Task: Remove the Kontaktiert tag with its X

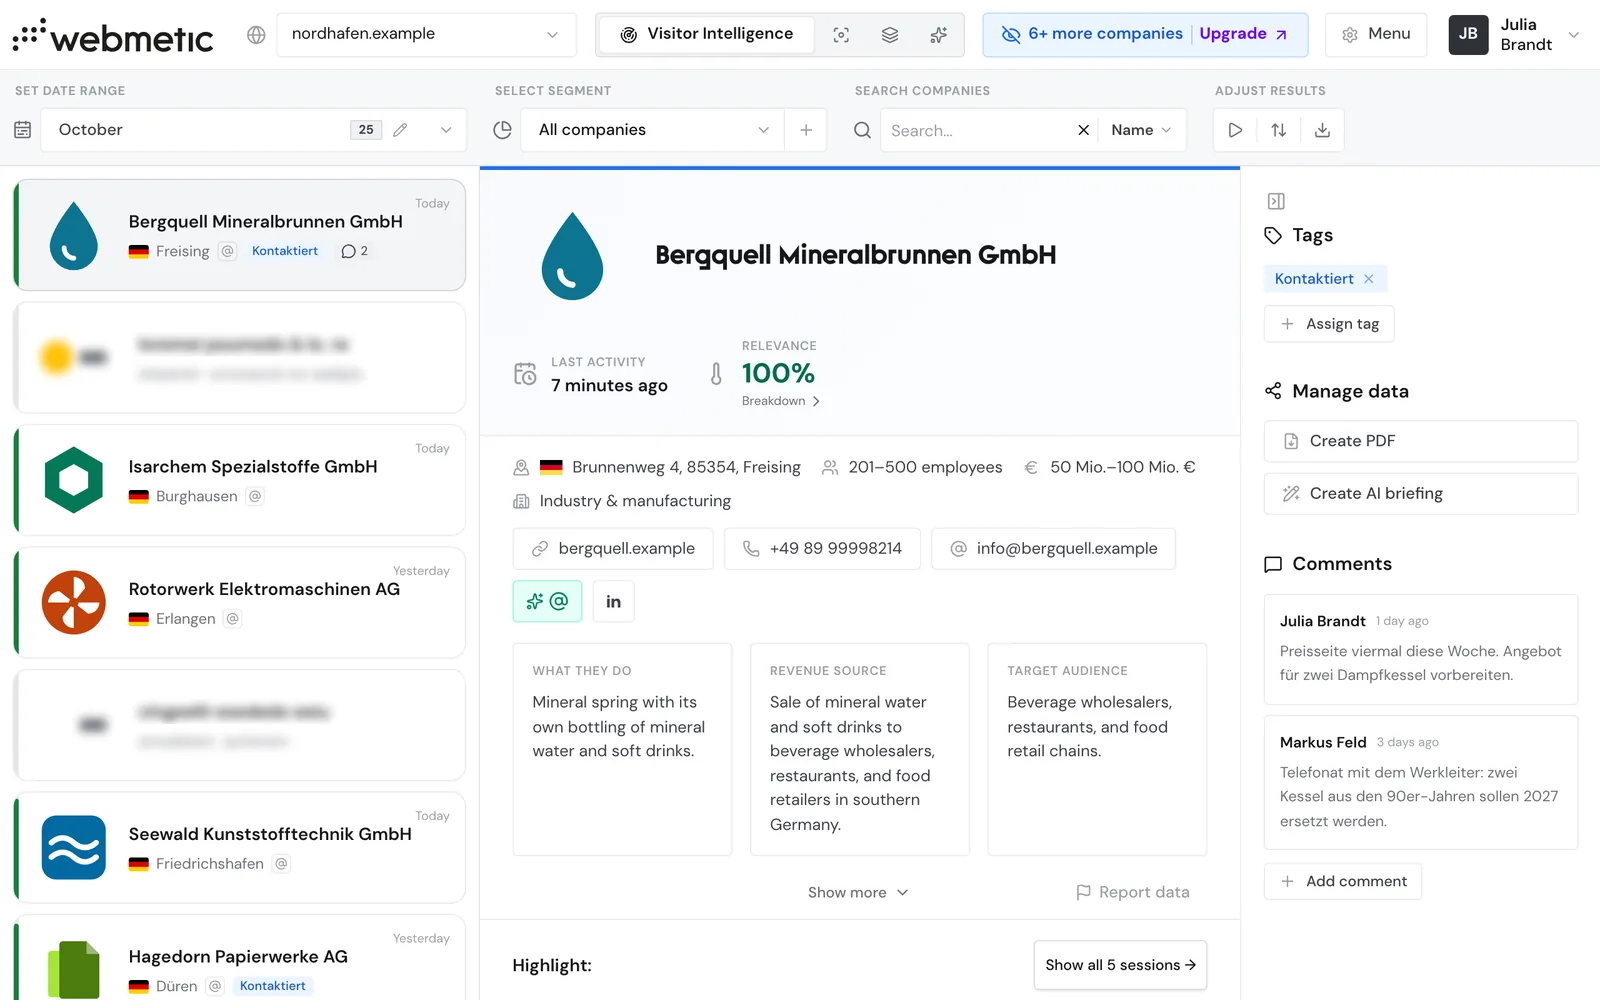Action: pos(1369,279)
